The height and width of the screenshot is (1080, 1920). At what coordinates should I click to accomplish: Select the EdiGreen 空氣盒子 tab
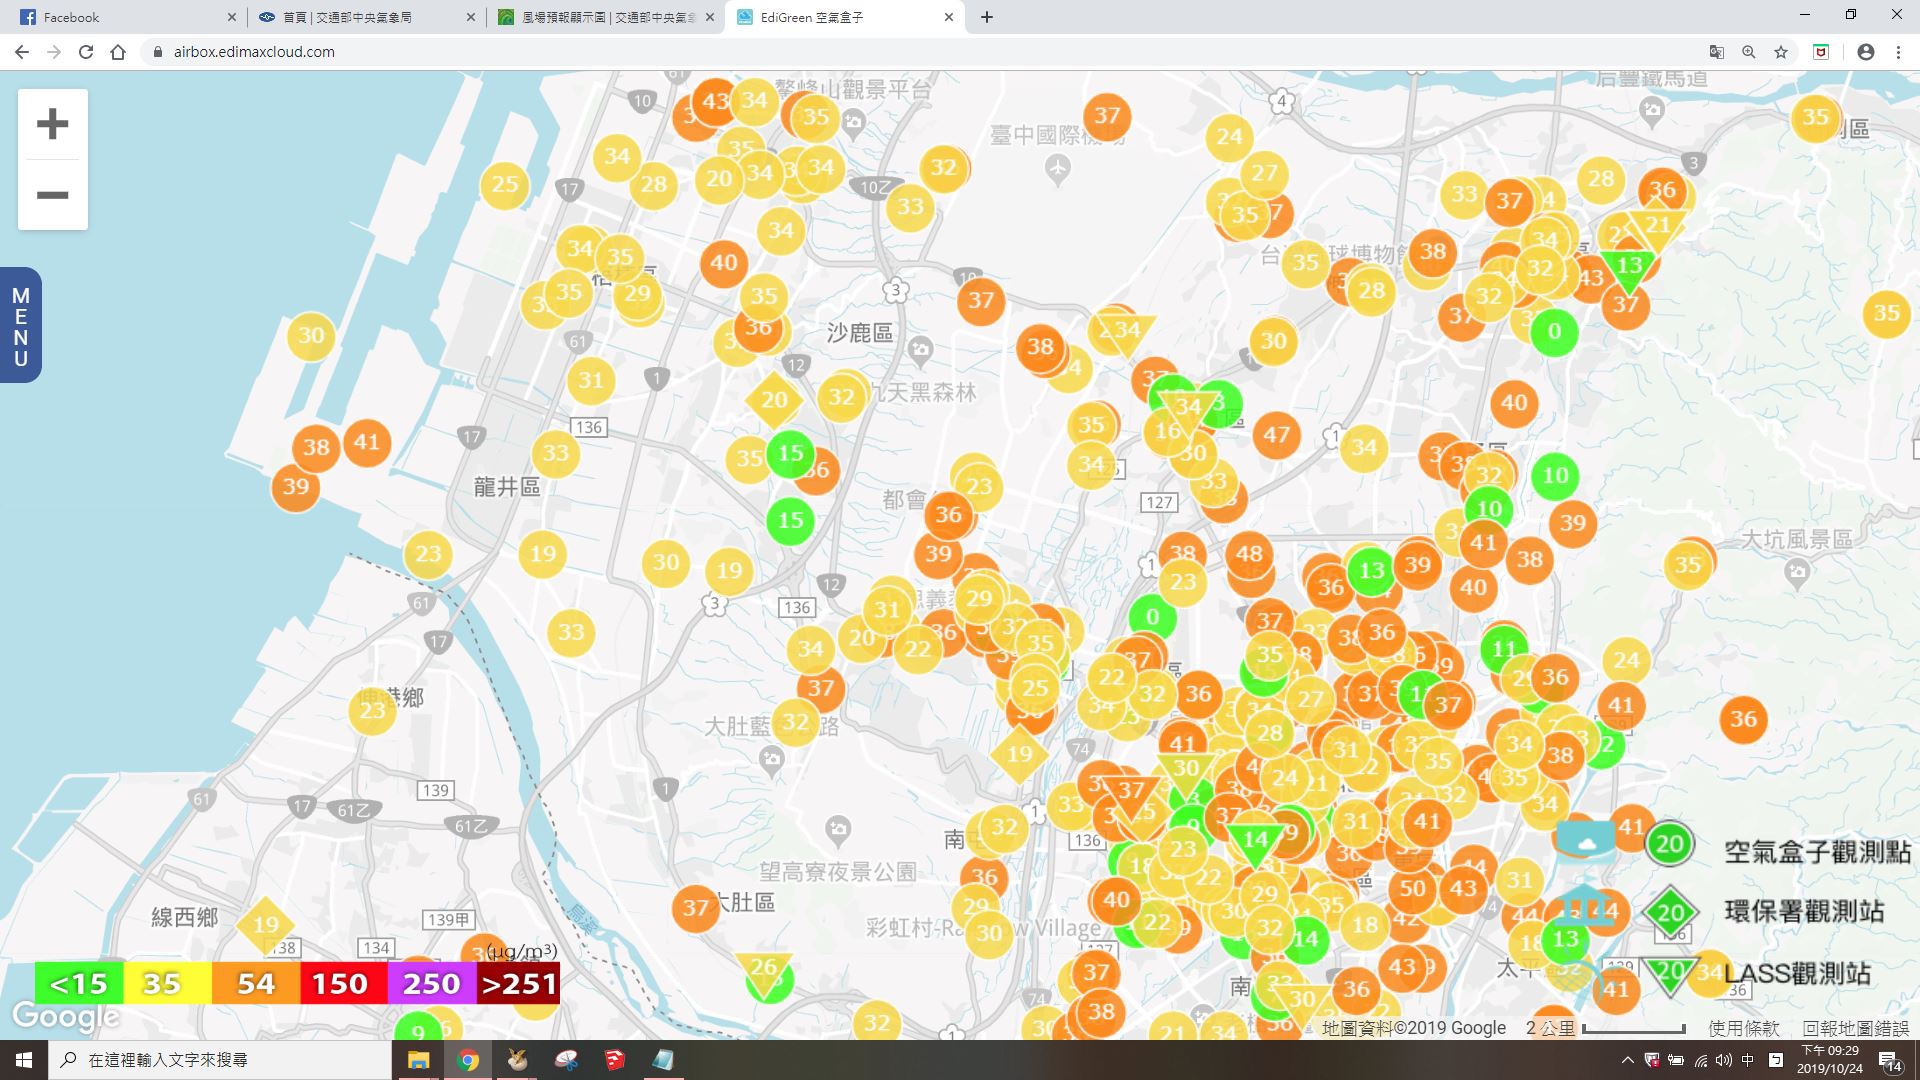[x=846, y=17]
